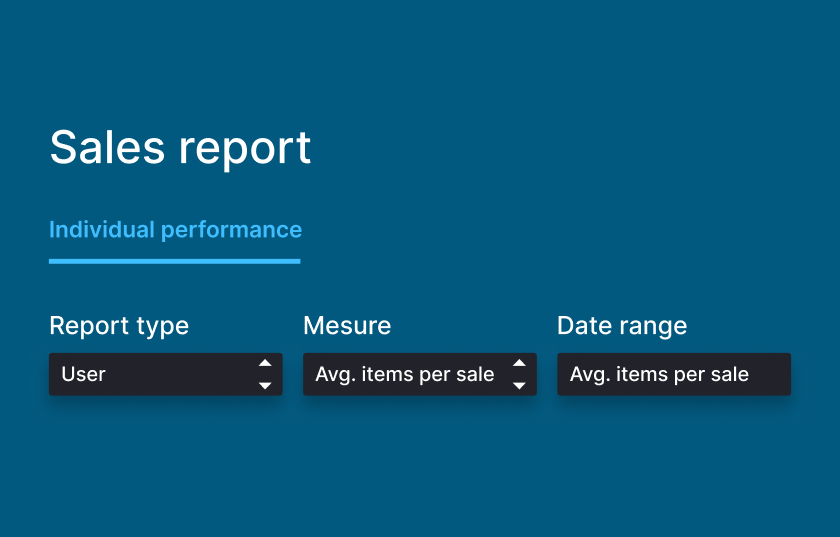This screenshot has width=840, height=537.
Task: Click Avg. items per sale under Date range
Action: 659,374
